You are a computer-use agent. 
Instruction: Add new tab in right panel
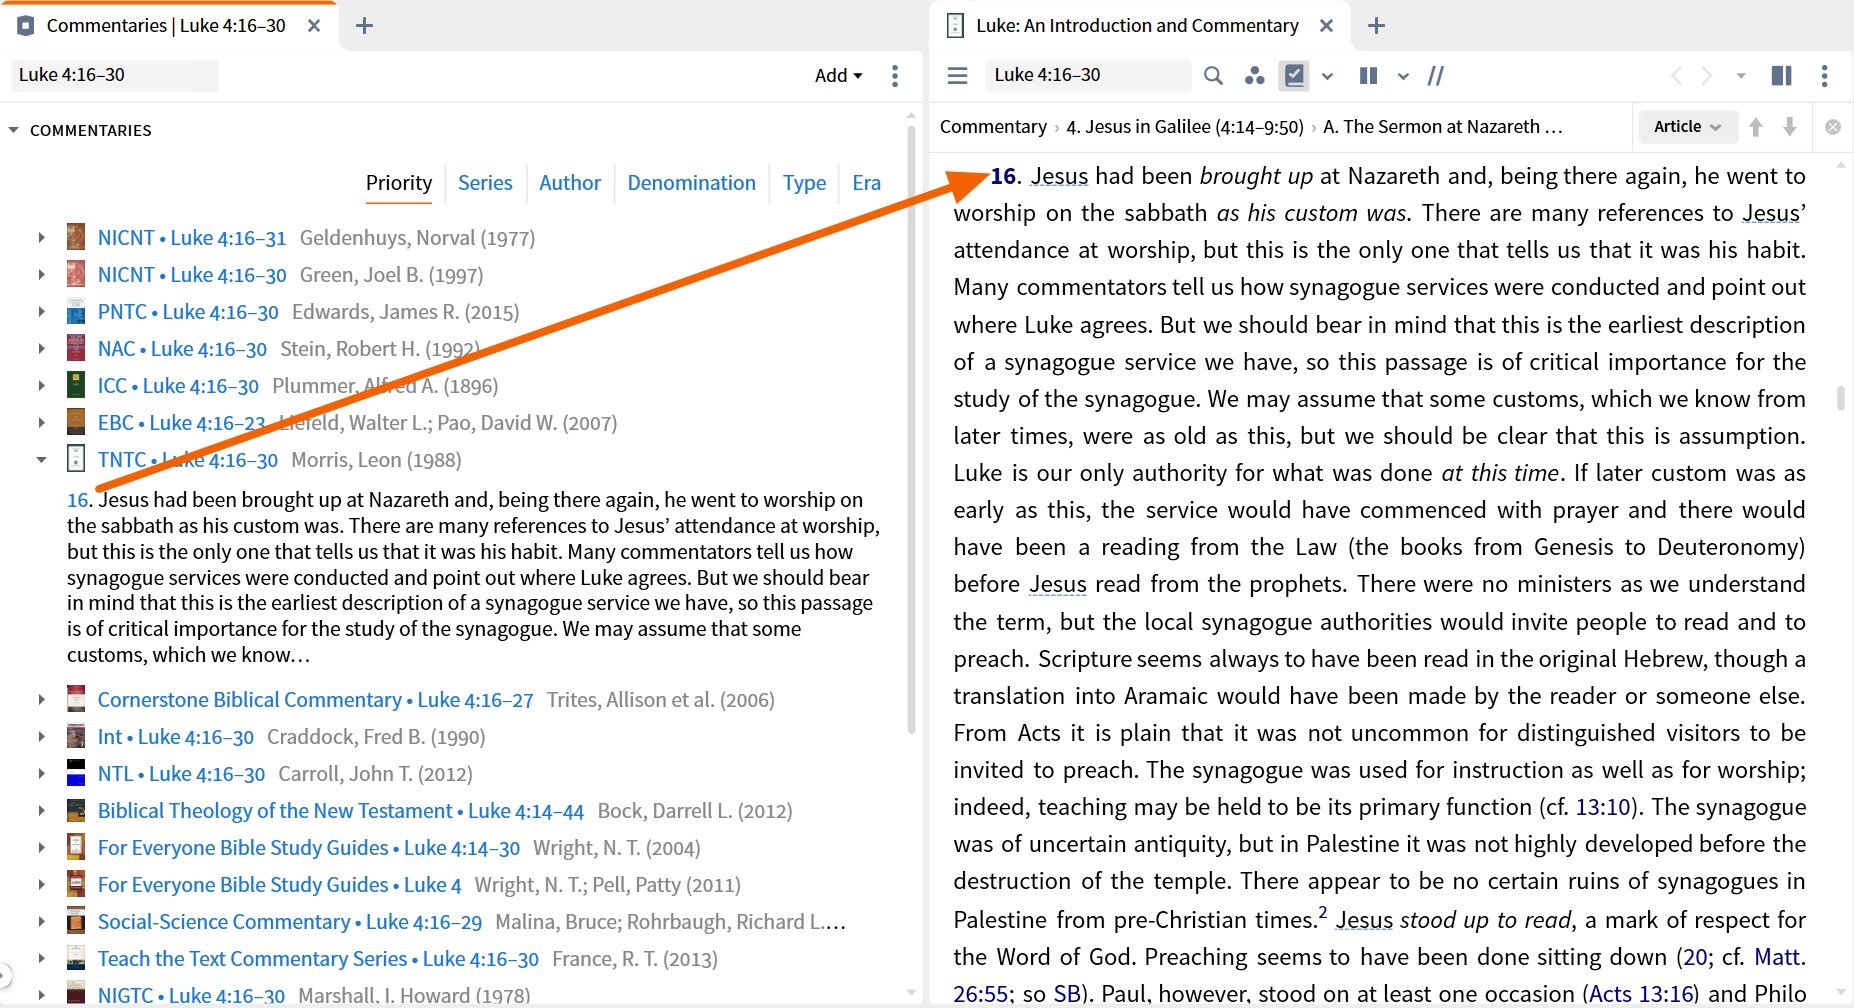tap(1376, 26)
